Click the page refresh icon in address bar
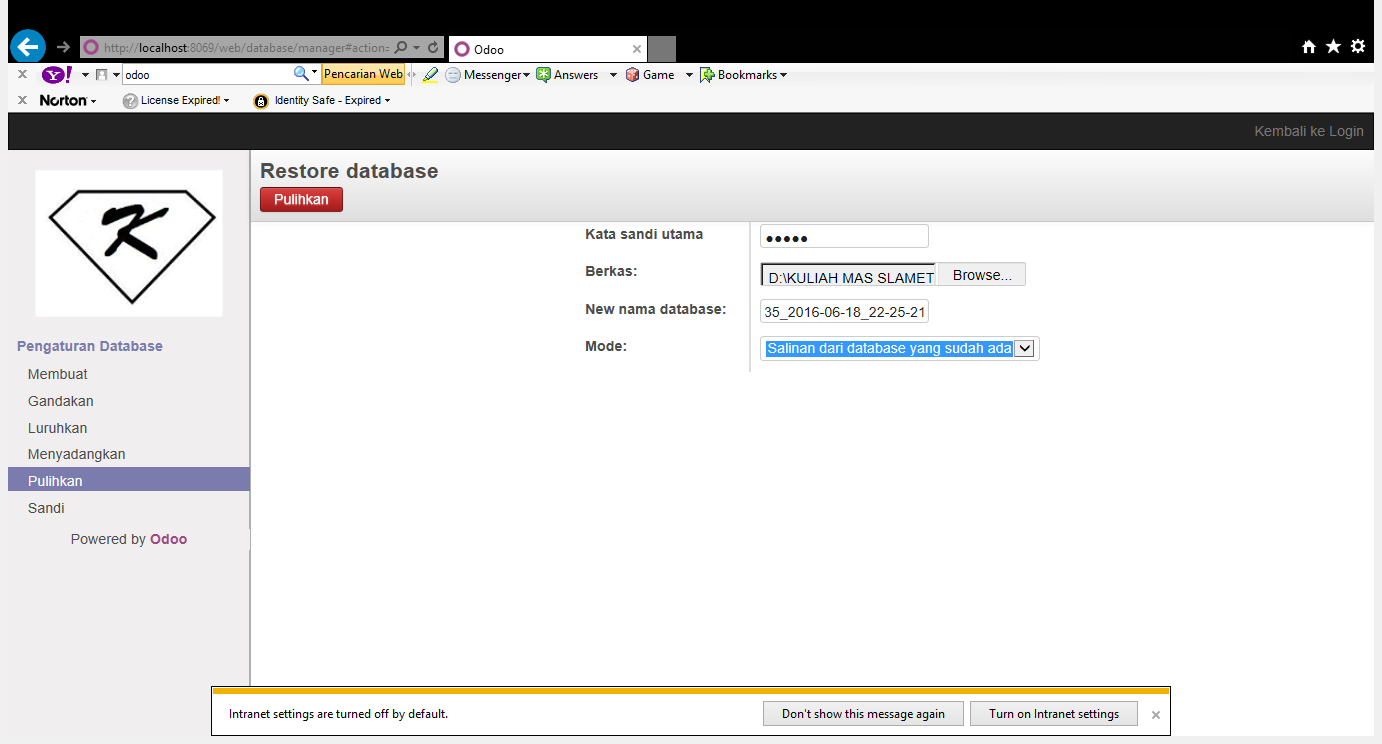The image size is (1382, 744). [433, 47]
